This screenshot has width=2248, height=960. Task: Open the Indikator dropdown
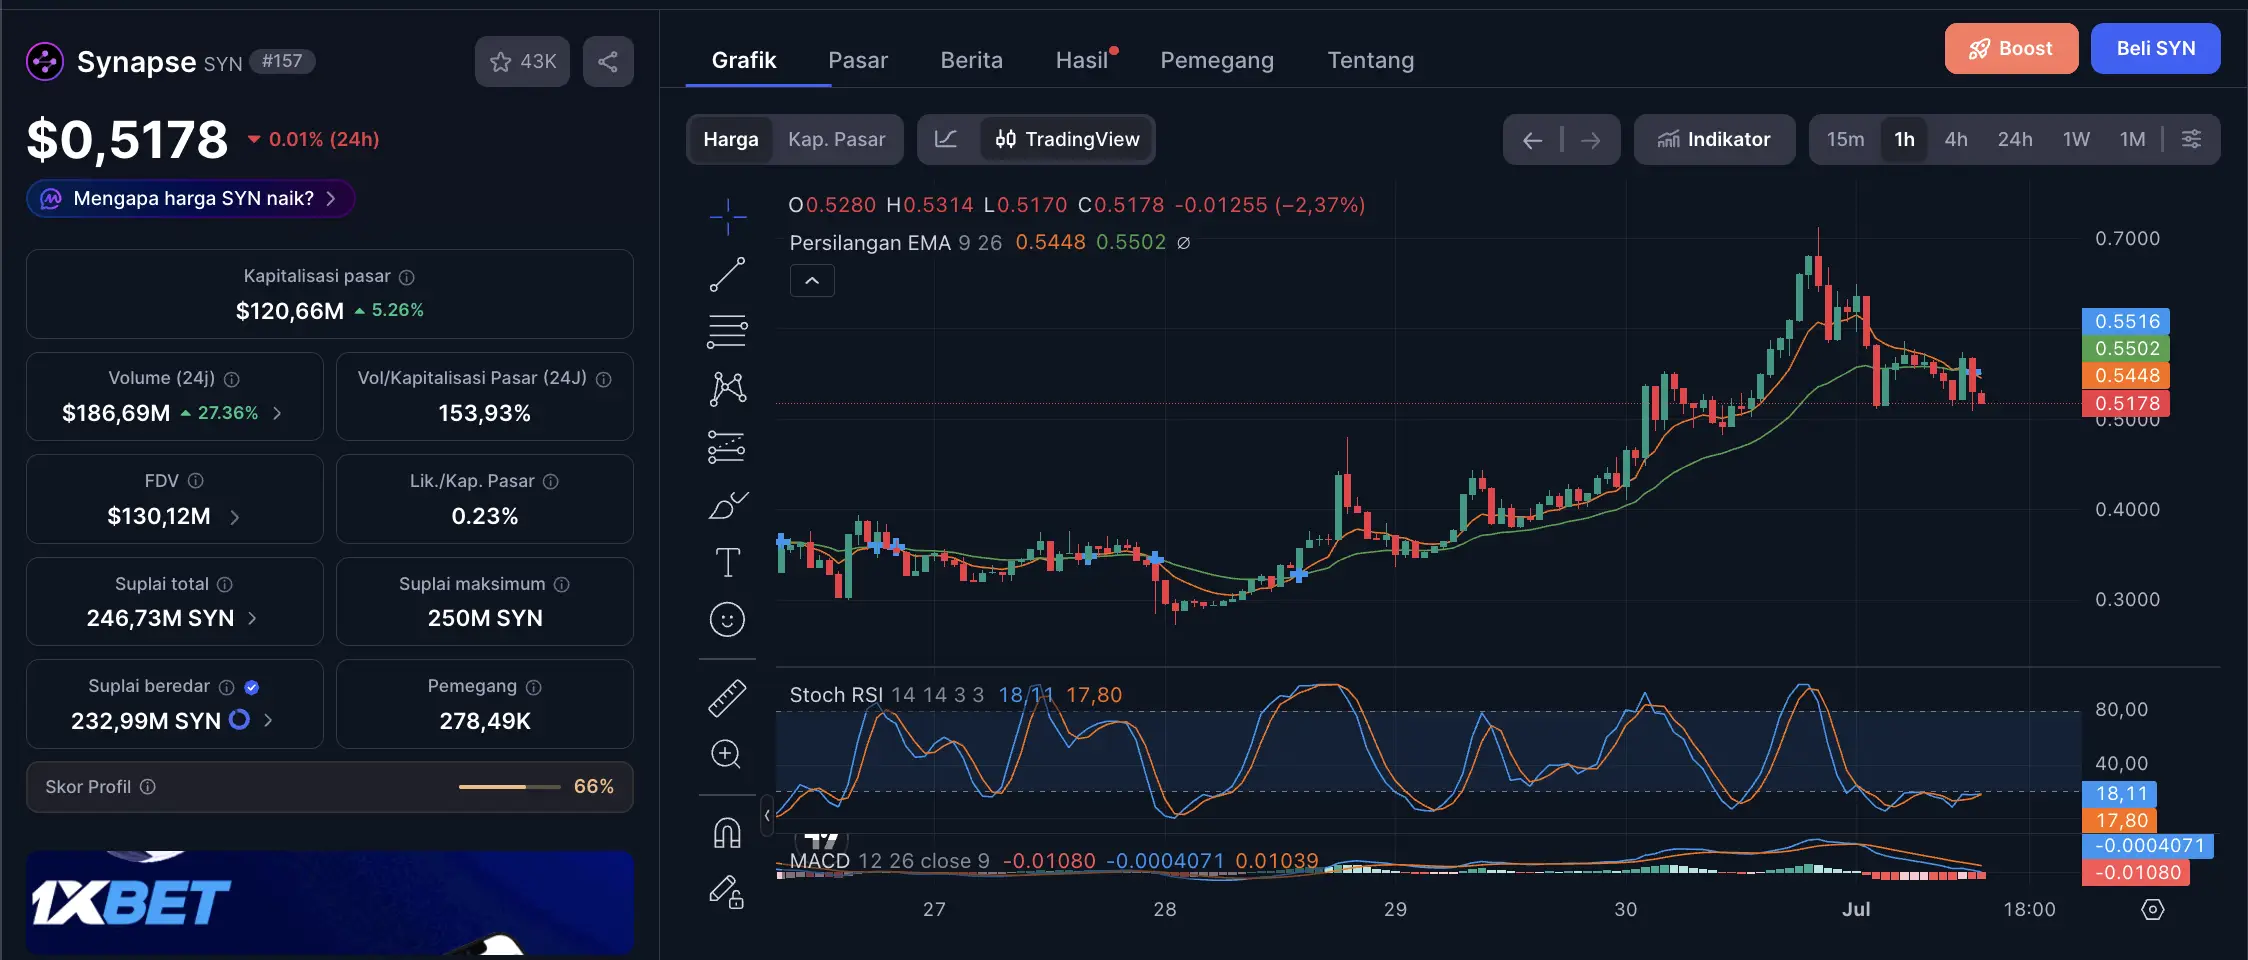coord(1714,139)
